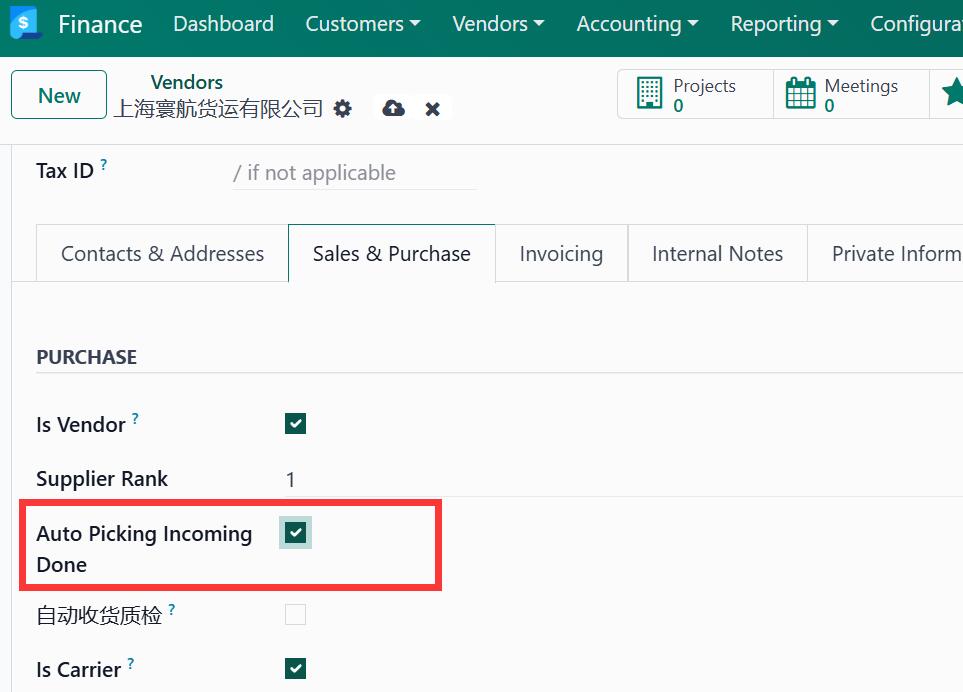Screen dimensions: 963x692
Task: Click the Finance app title
Action: pos(100,25)
